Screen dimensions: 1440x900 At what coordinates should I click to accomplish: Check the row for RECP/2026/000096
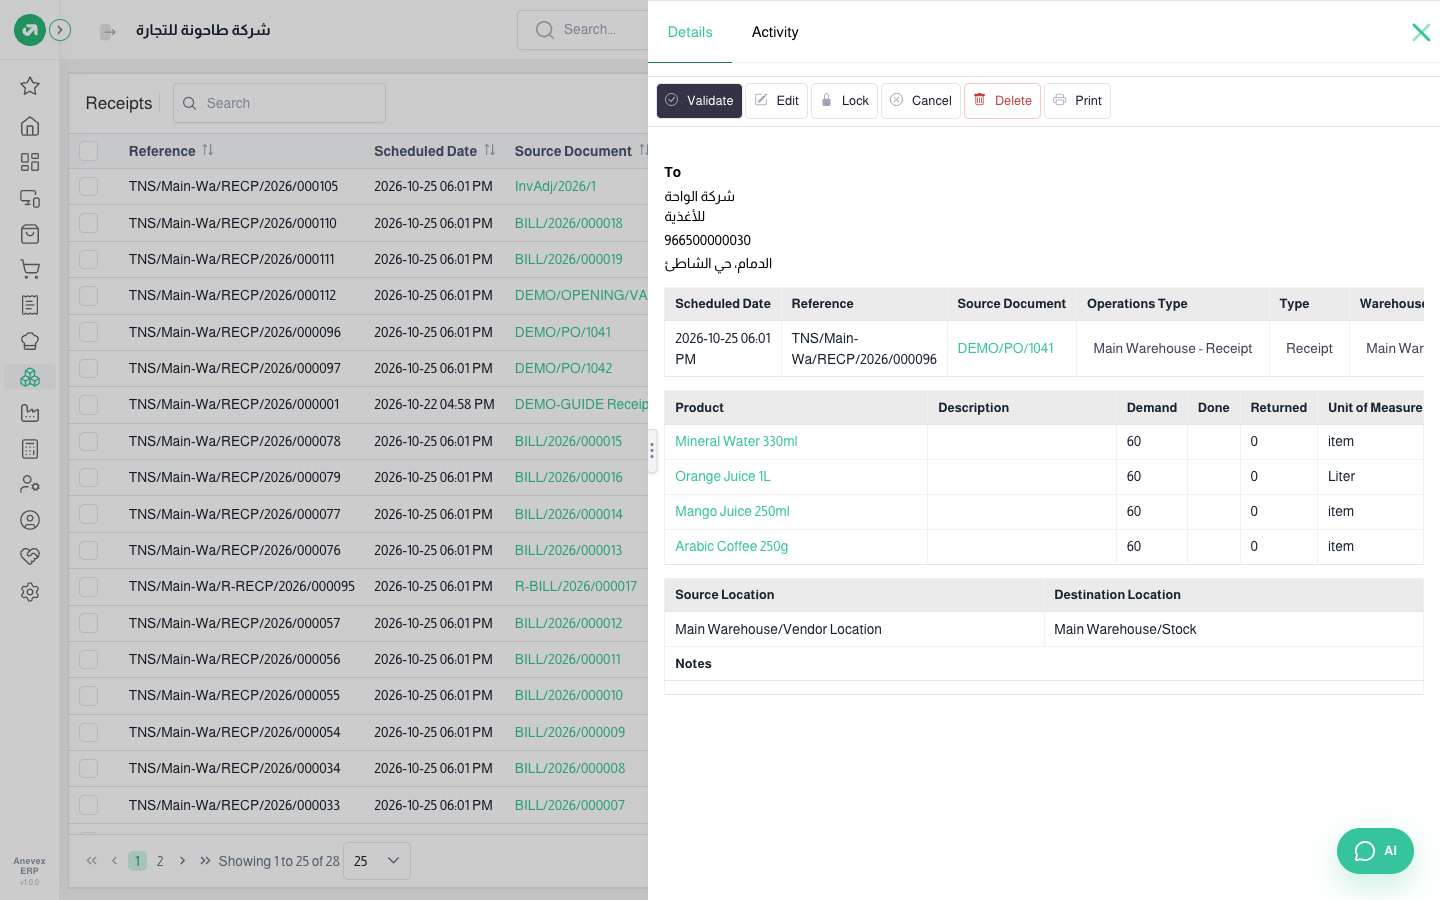(89, 332)
